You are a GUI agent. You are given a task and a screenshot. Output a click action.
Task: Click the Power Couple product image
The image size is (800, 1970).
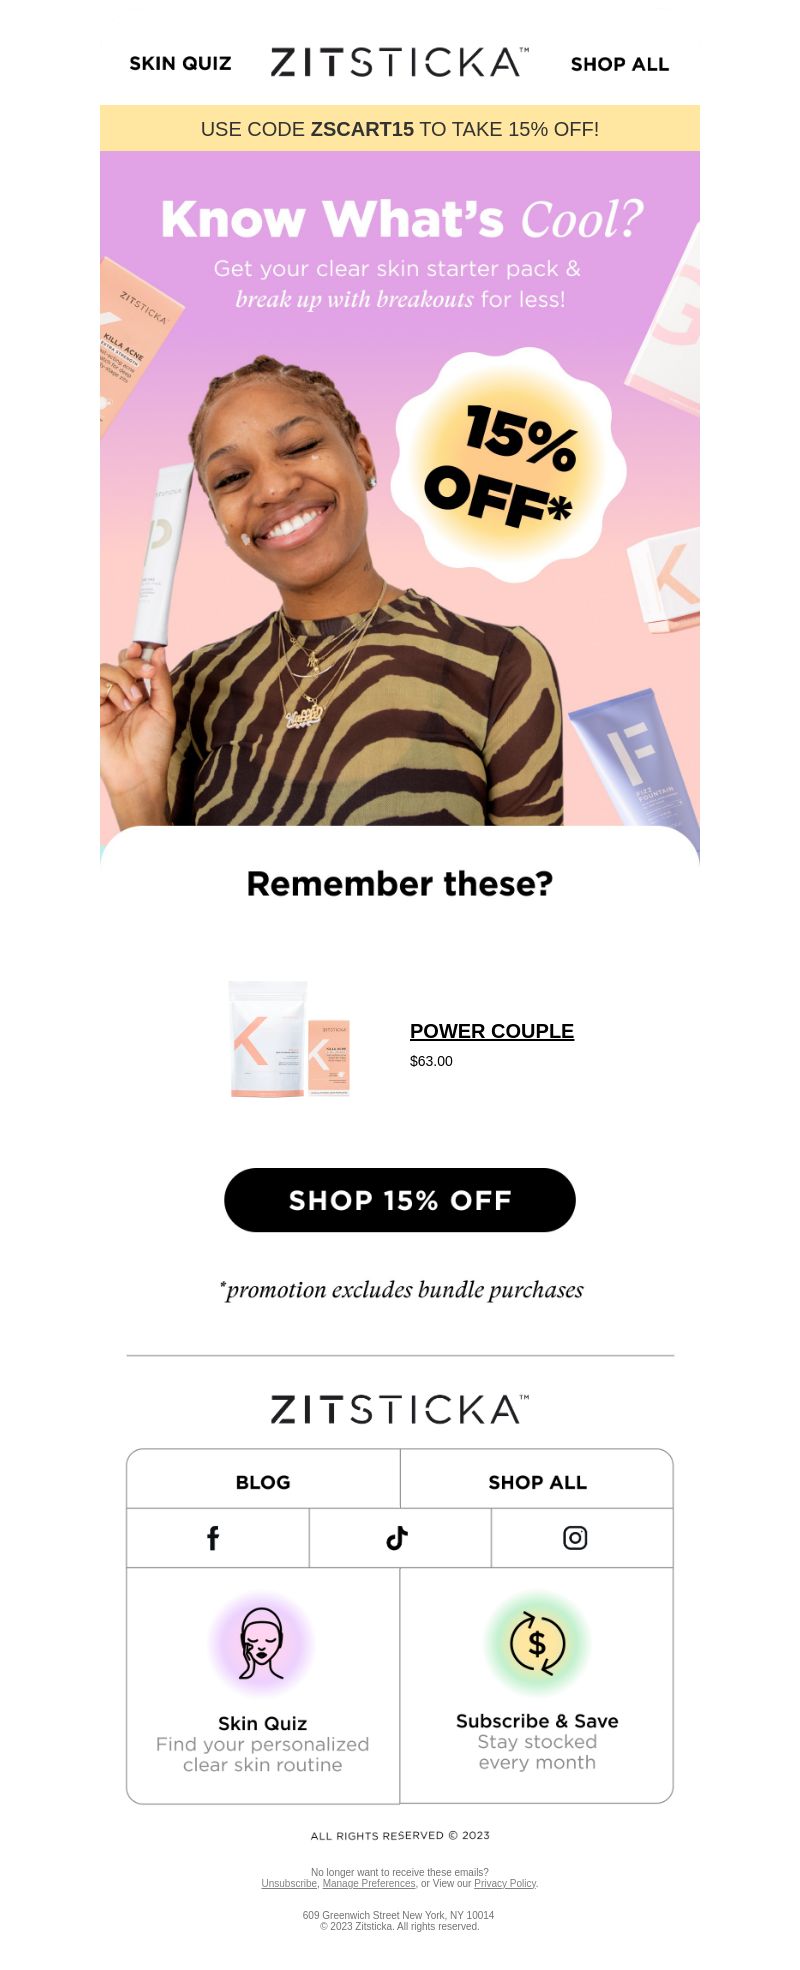290,1039
